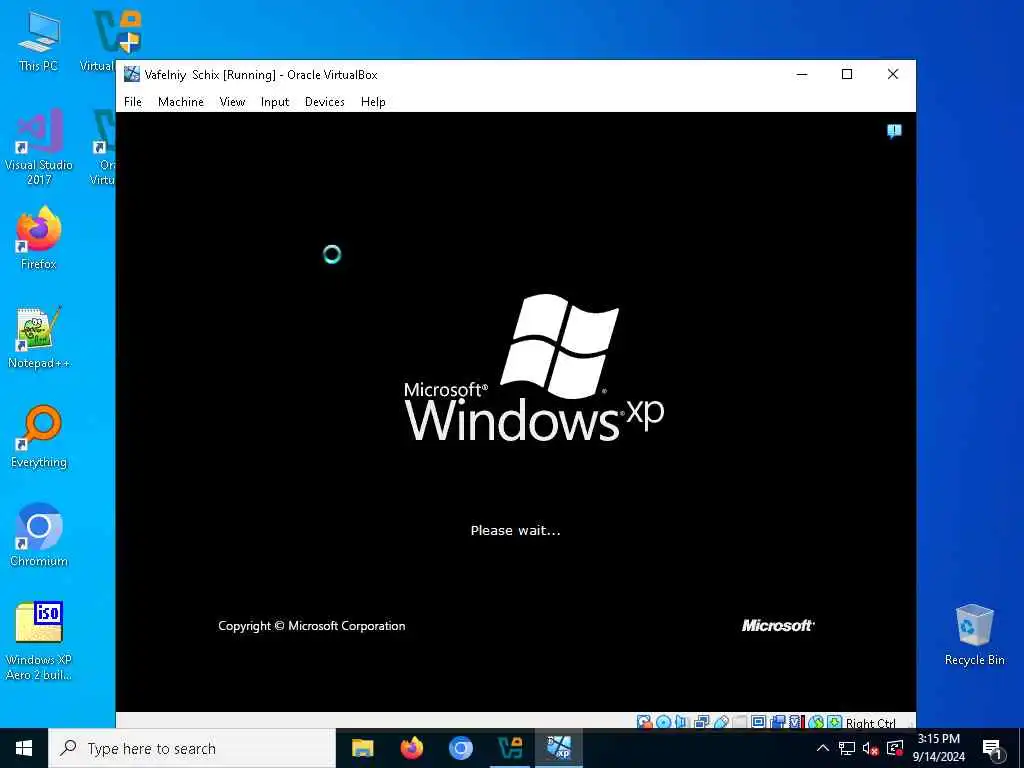Open Firefox from the taskbar
The width and height of the screenshot is (1024, 768).
point(411,748)
